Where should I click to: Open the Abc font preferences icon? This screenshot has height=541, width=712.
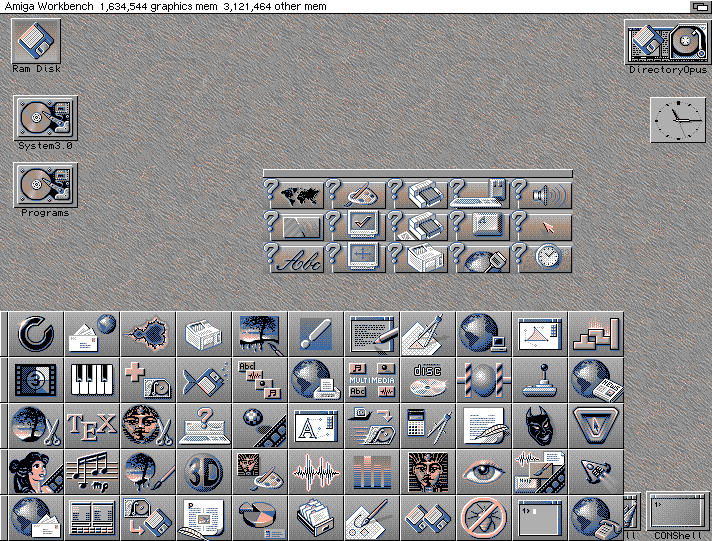[x=294, y=258]
